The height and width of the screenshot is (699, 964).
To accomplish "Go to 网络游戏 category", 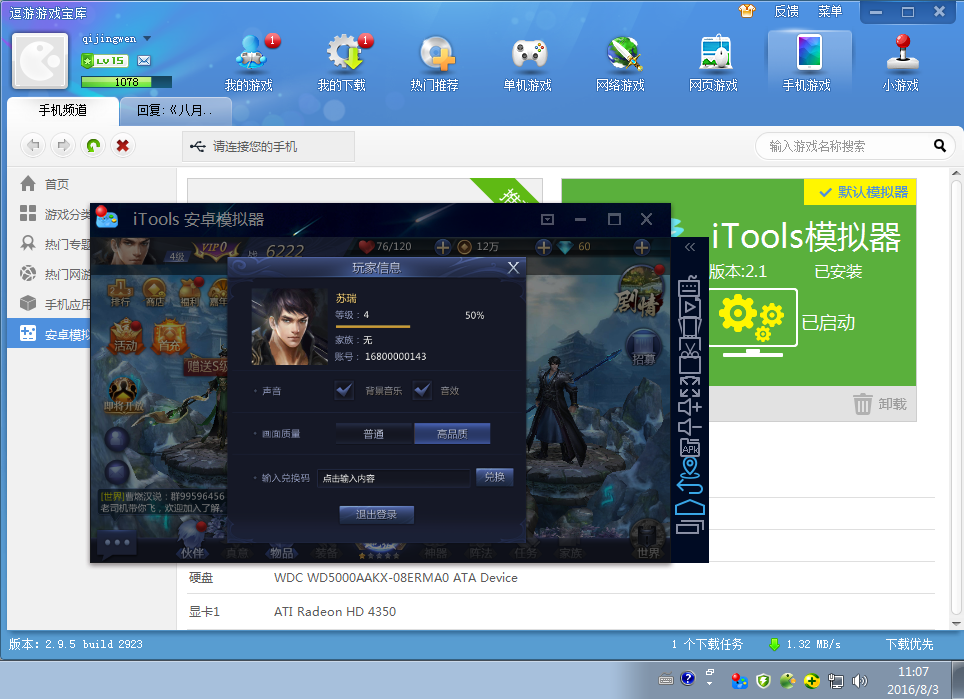I will click(x=620, y=63).
